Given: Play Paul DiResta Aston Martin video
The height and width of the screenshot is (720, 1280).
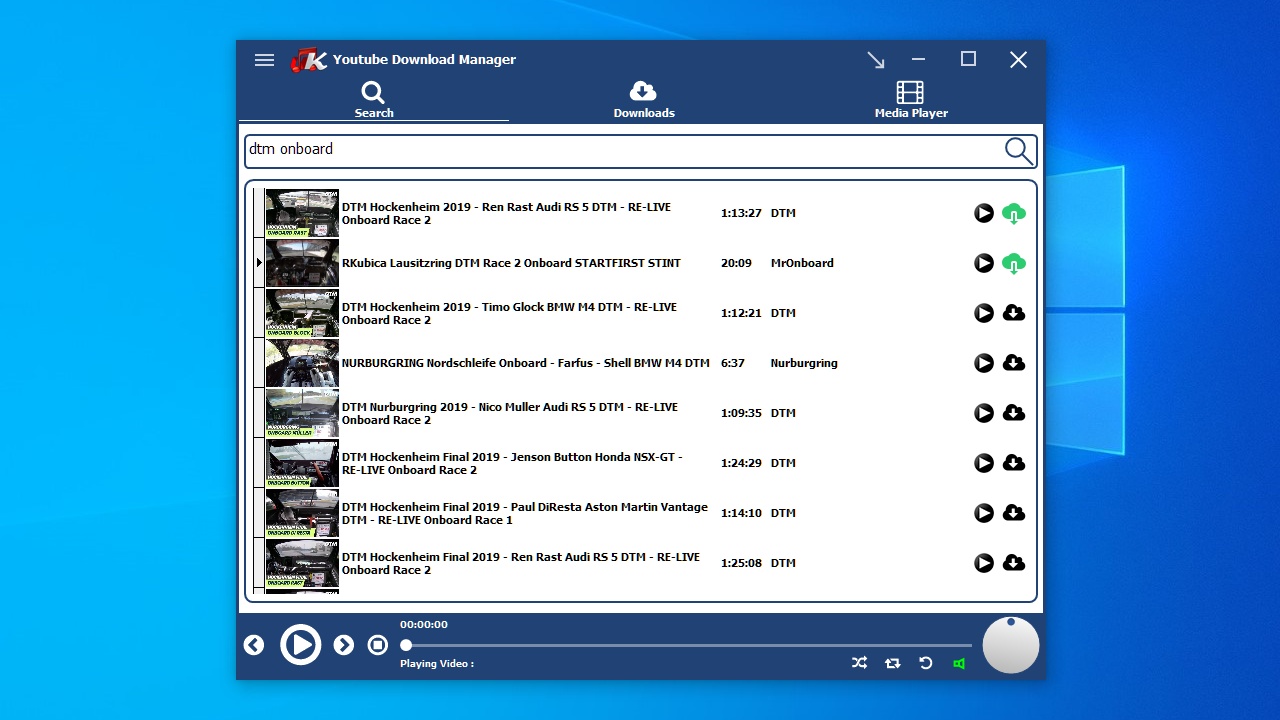Looking at the screenshot, I should [984, 513].
